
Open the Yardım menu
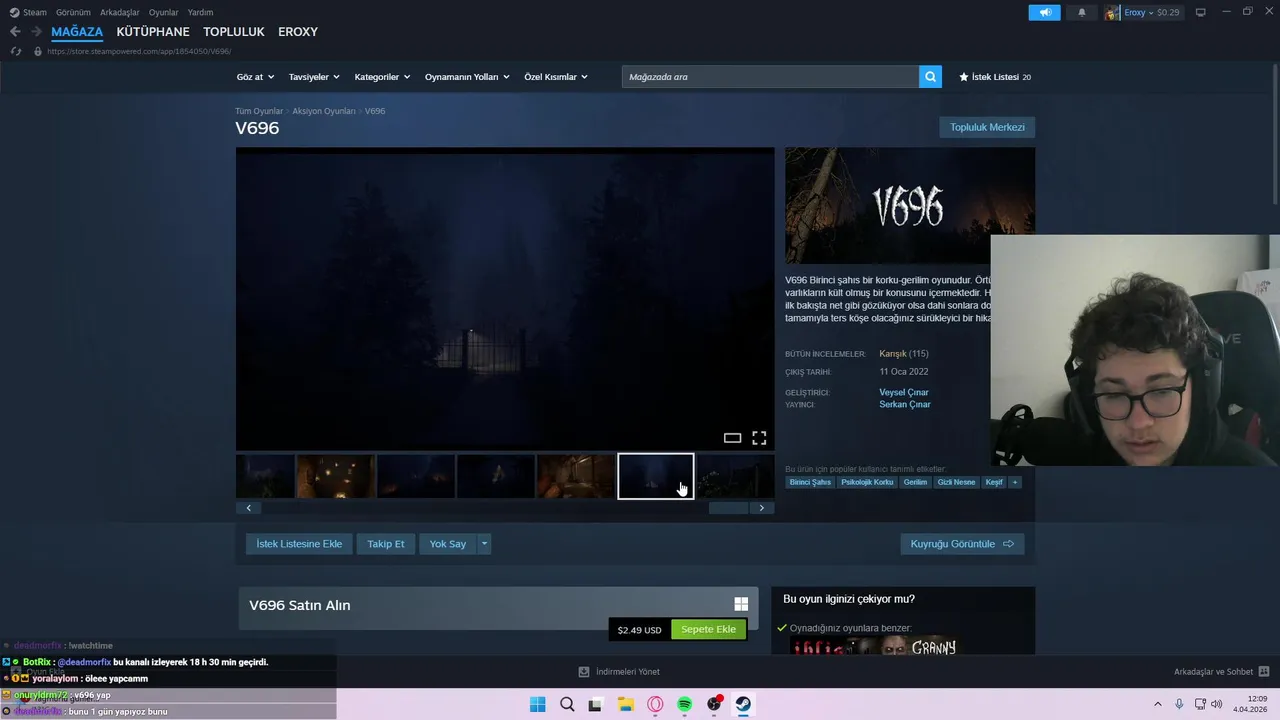[200, 12]
